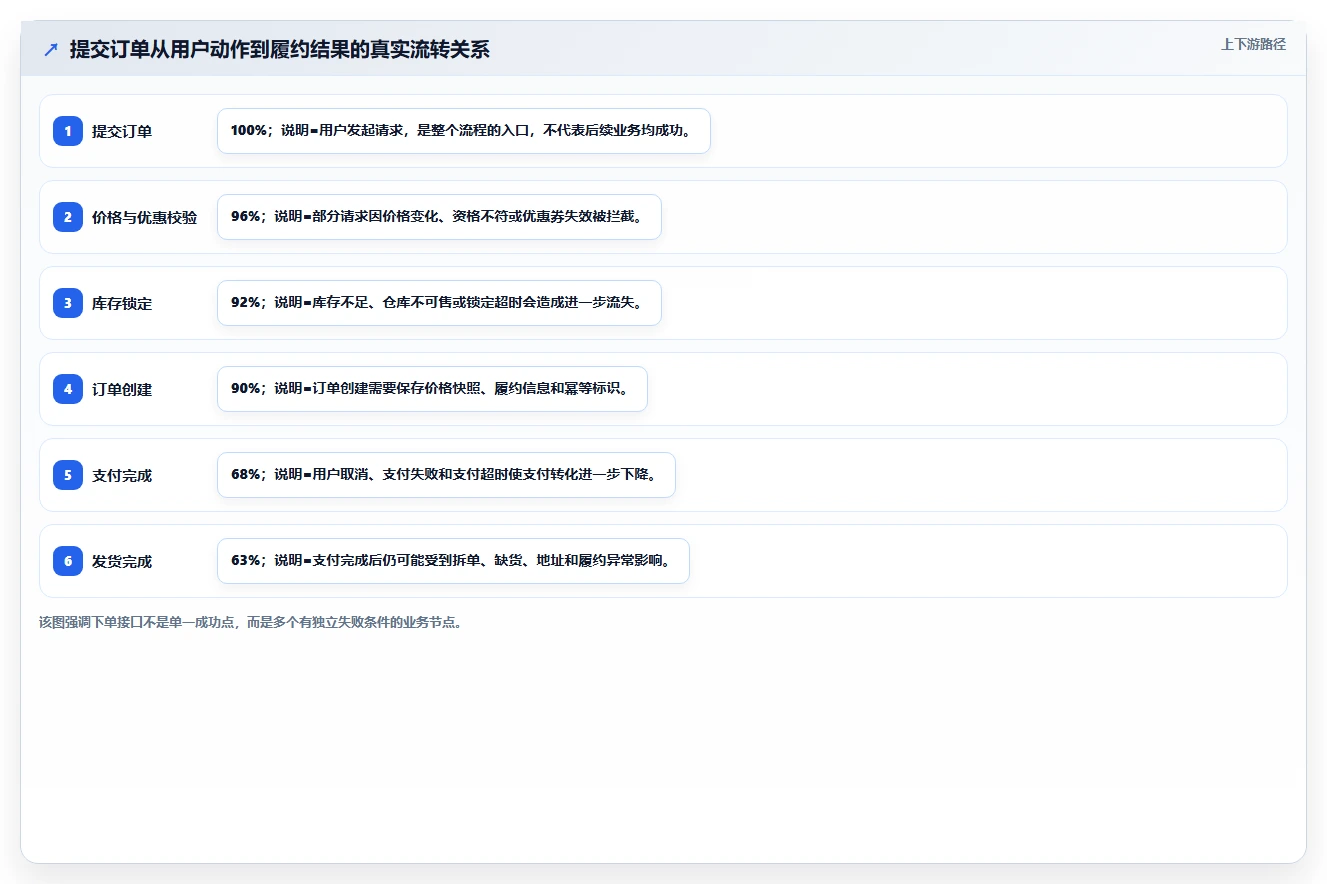Click the footnote starting with 该图强调下单接口
The image size is (1327, 884).
[x=250, y=622]
